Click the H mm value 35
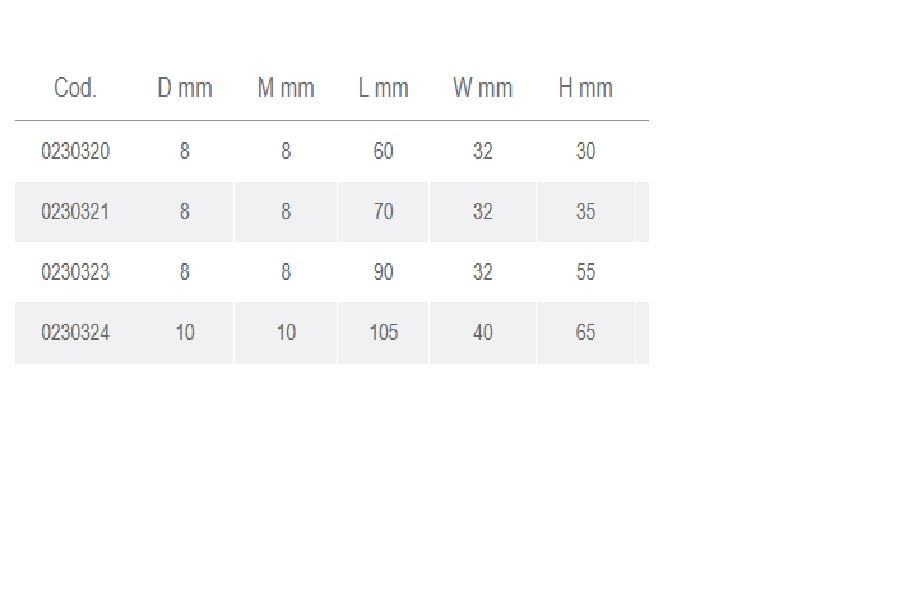This screenshot has width=898, height=606. pos(585,212)
